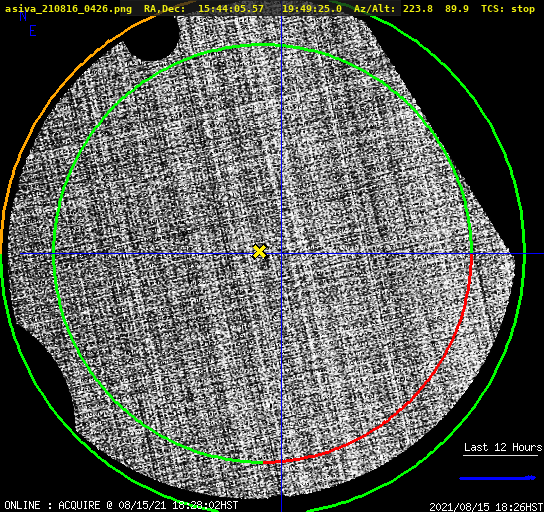
Task: Click the yellow X telescope position marker
Action: [x=260, y=251]
